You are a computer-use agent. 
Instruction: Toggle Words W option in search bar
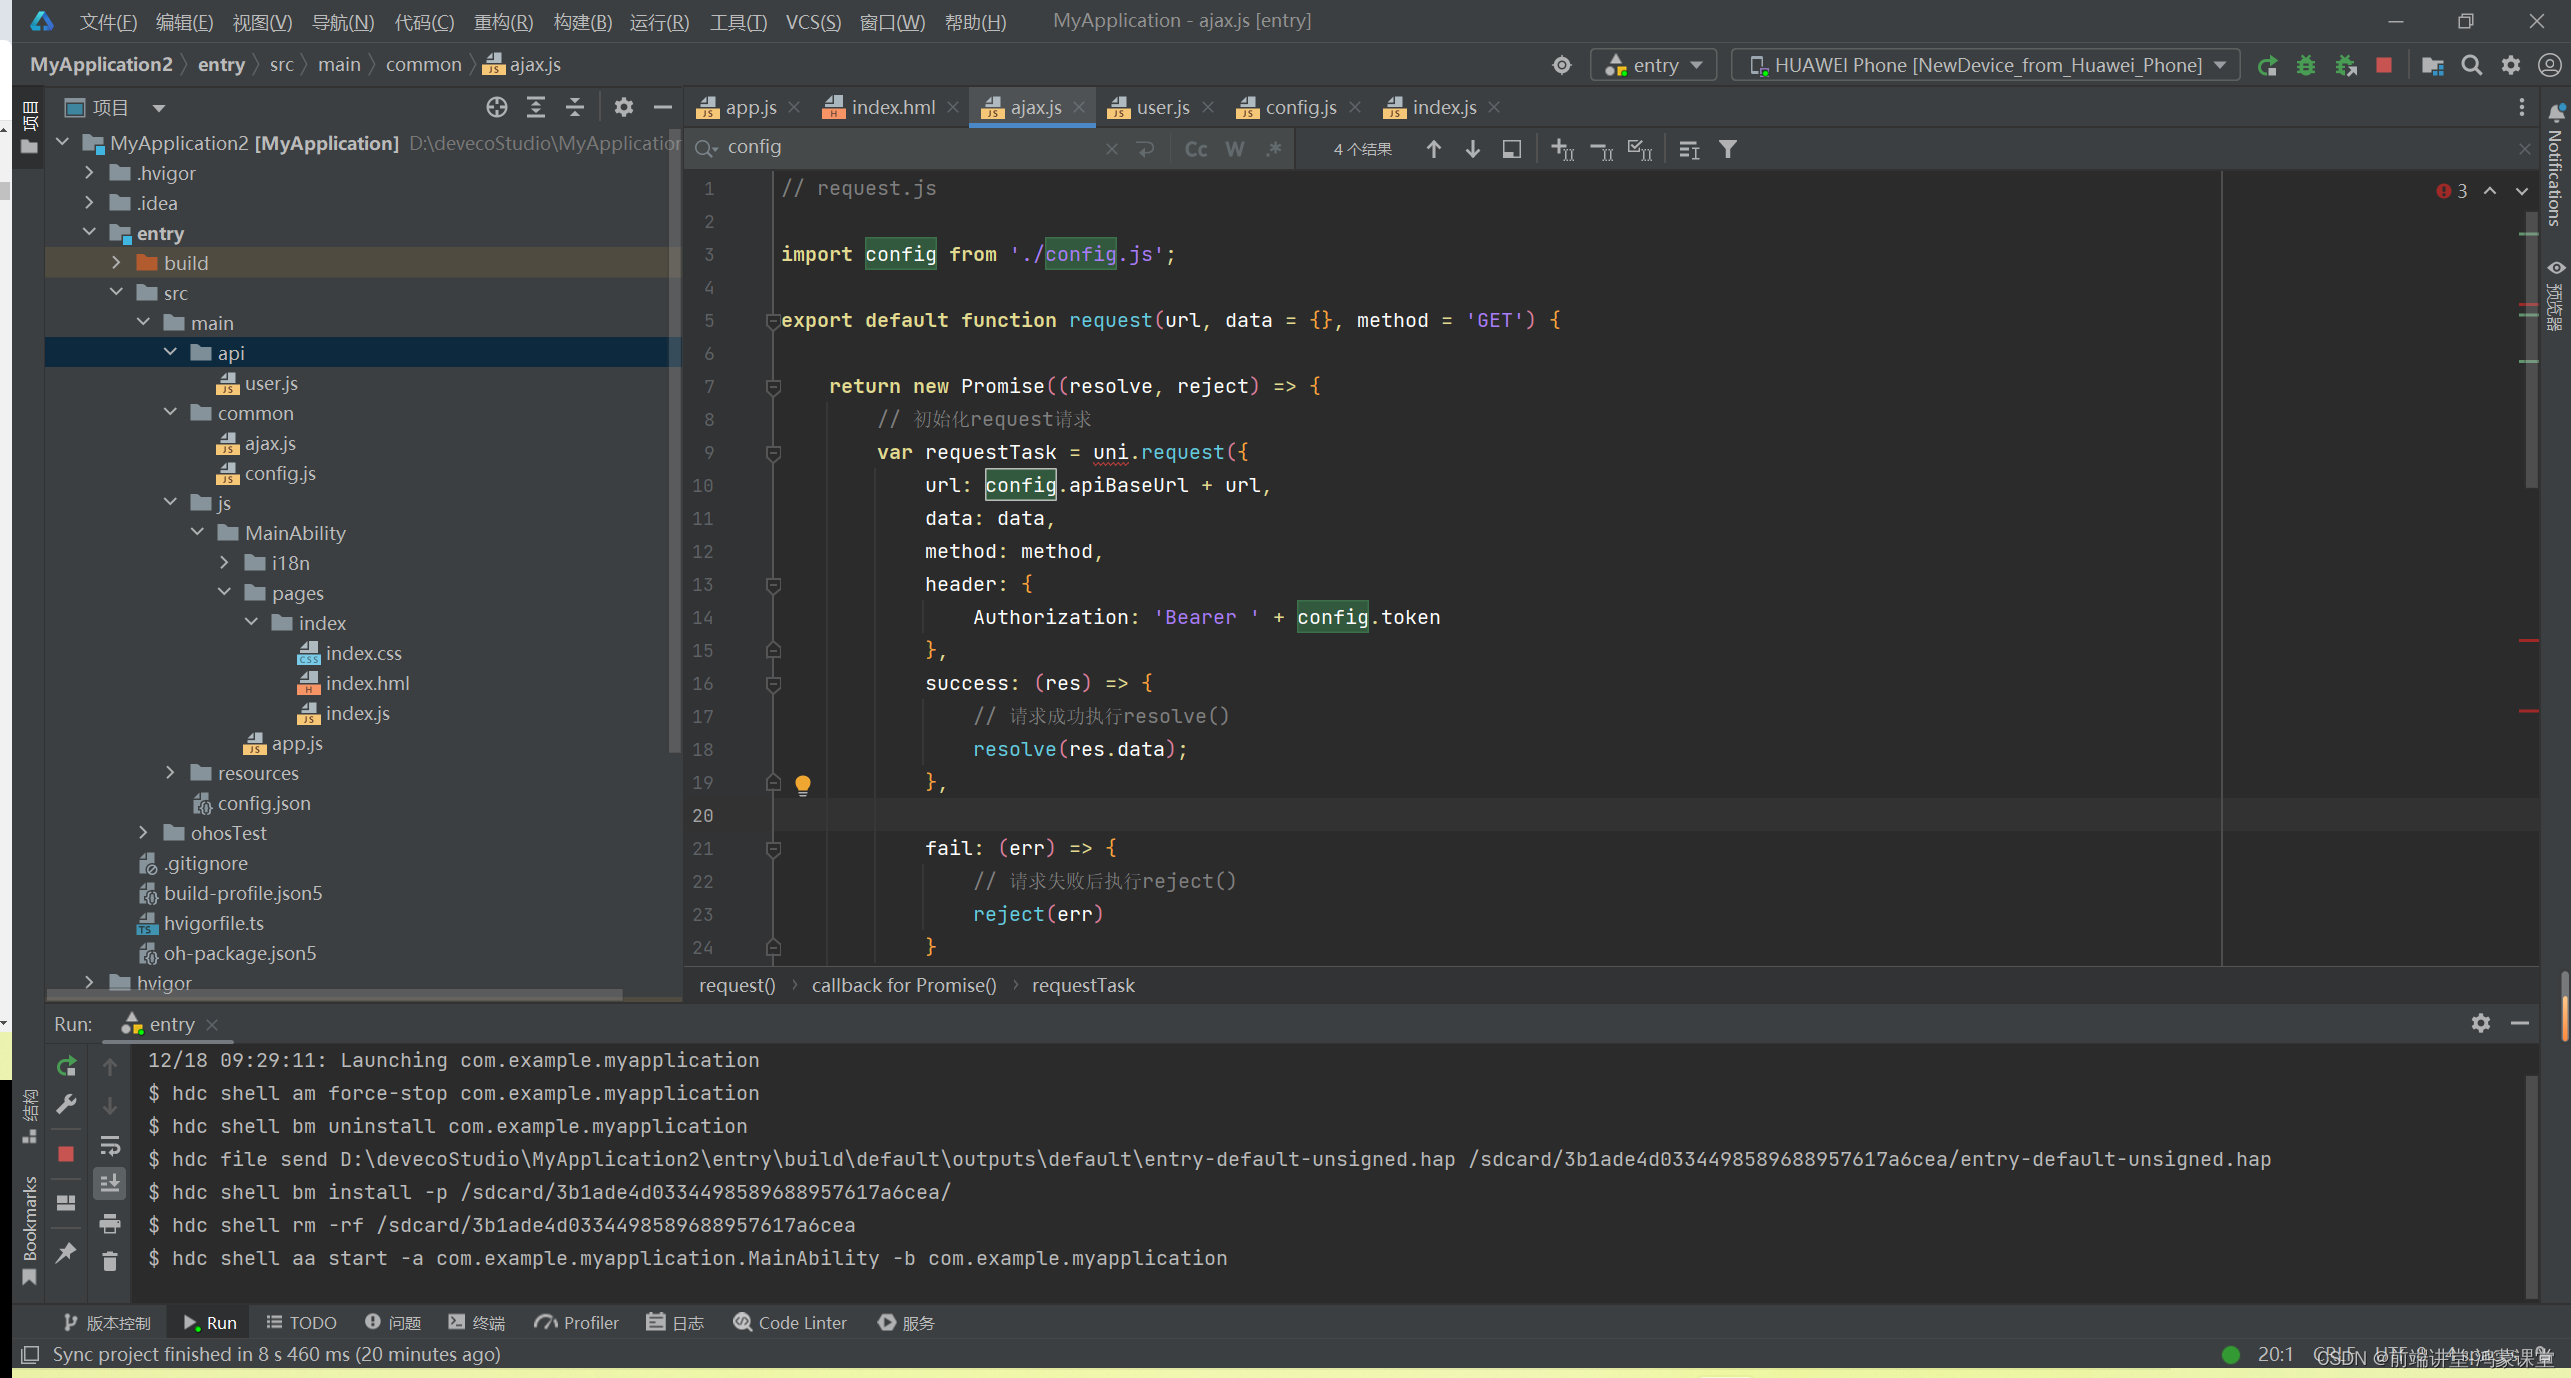click(x=1235, y=149)
